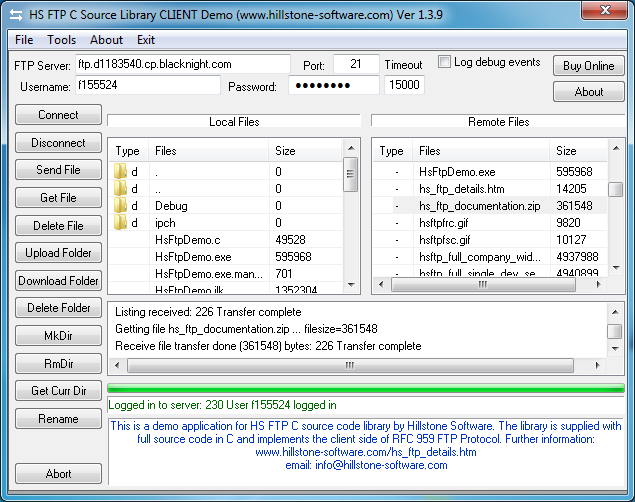Click the About button on the right
Screen dimensions: 635x502
[588, 92]
